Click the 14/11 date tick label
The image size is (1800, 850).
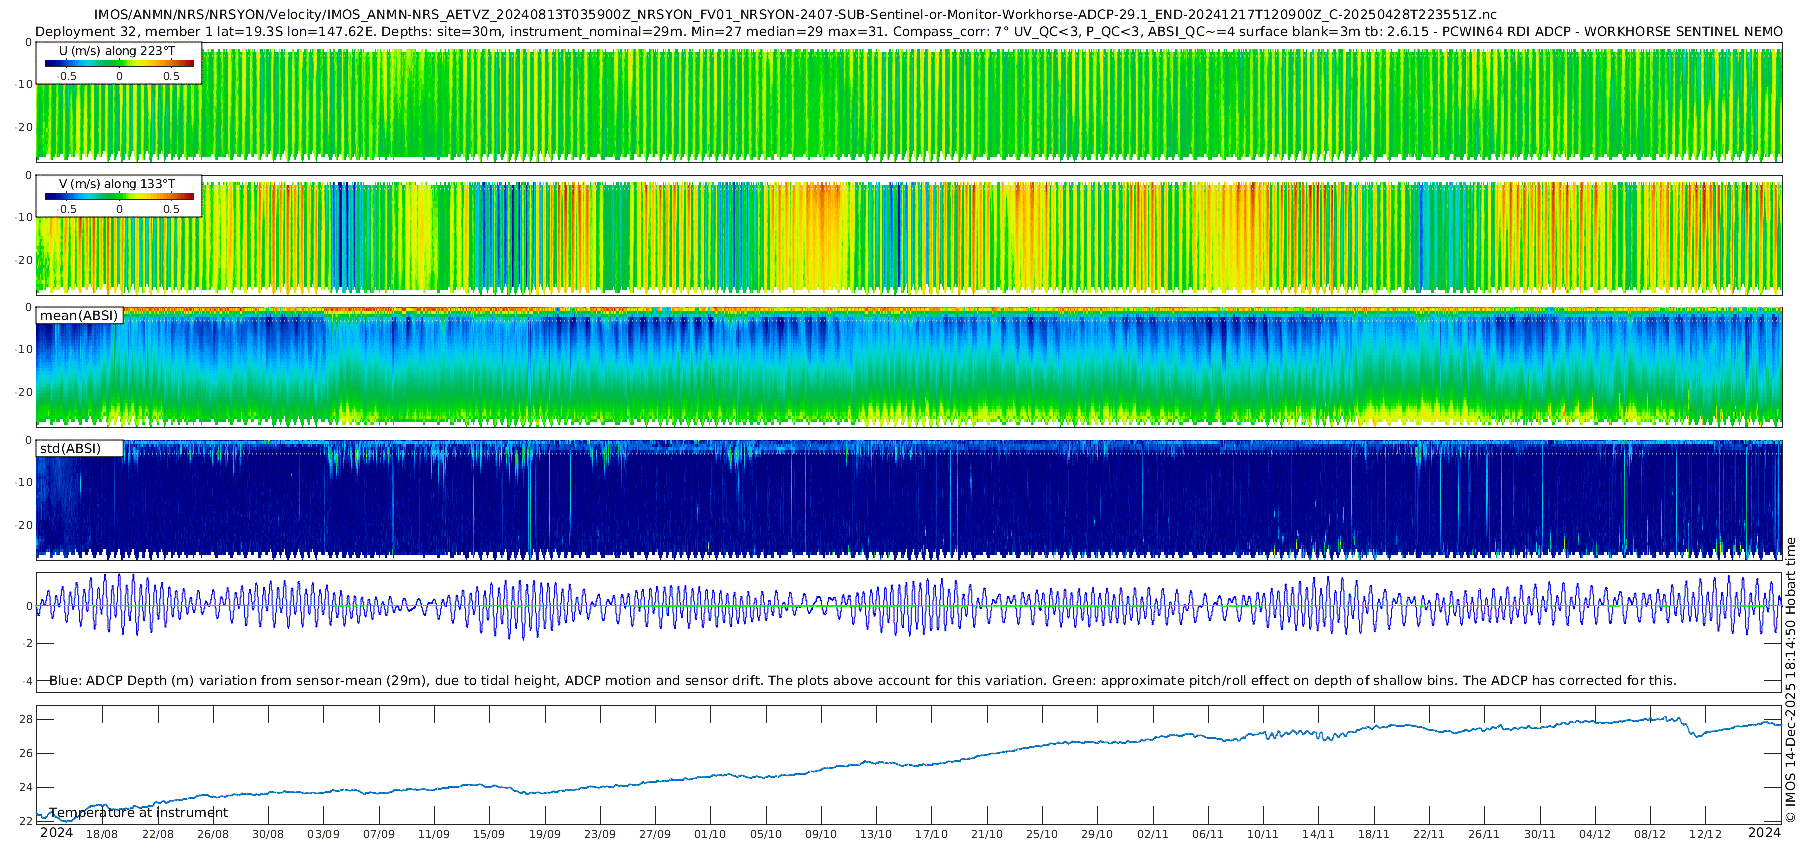(x=1318, y=834)
